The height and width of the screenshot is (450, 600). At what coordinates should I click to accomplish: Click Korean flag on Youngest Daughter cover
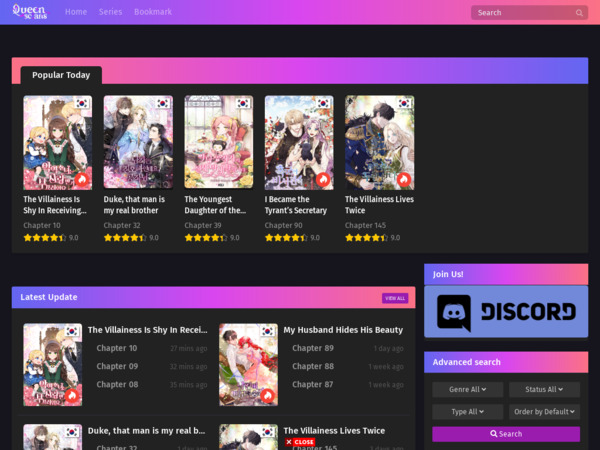[243, 103]
